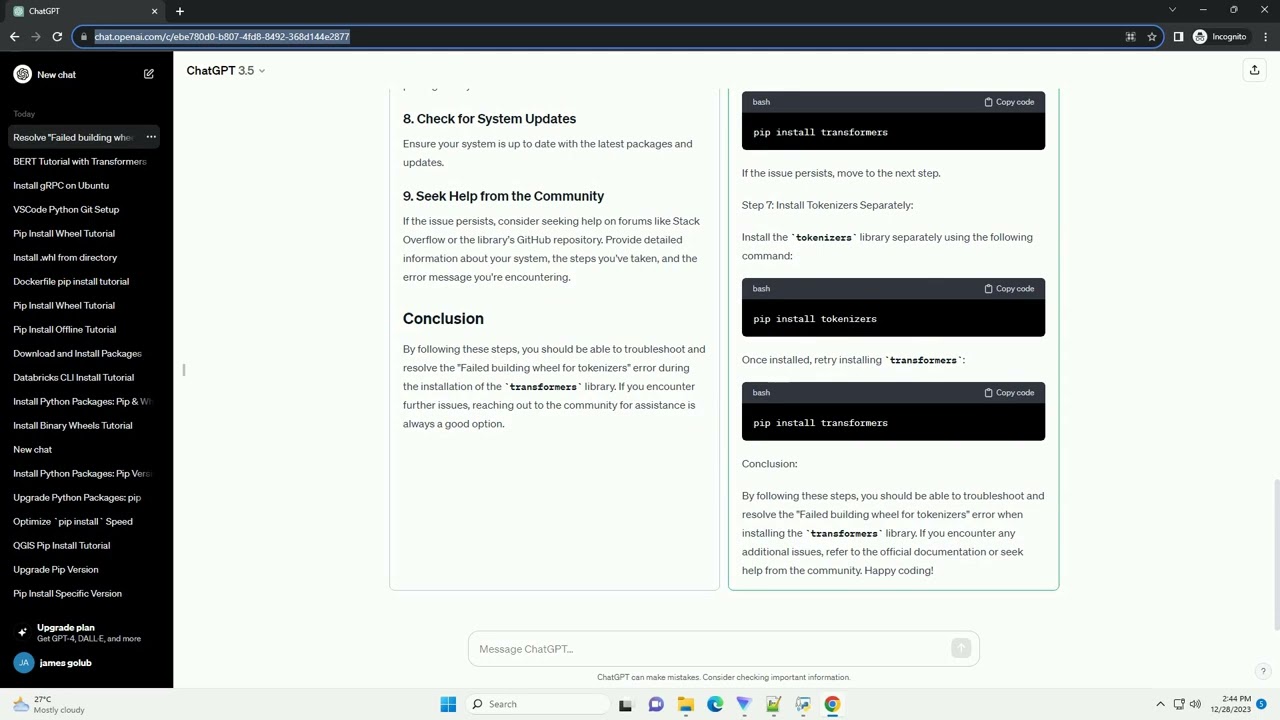This screenshot has height=720, width=1280.
Task: Open the browser side panel icon
Action: pos(1178,37)
